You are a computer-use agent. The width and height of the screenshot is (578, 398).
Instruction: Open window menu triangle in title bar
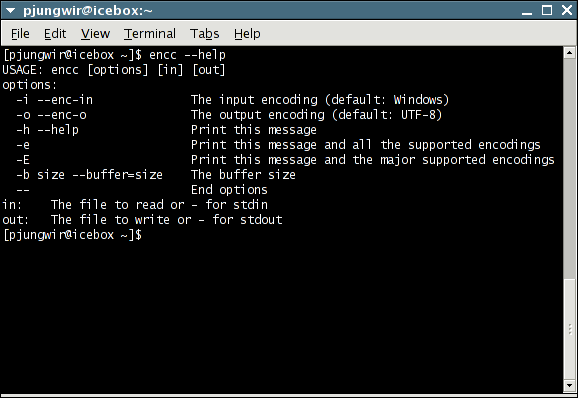10,11
